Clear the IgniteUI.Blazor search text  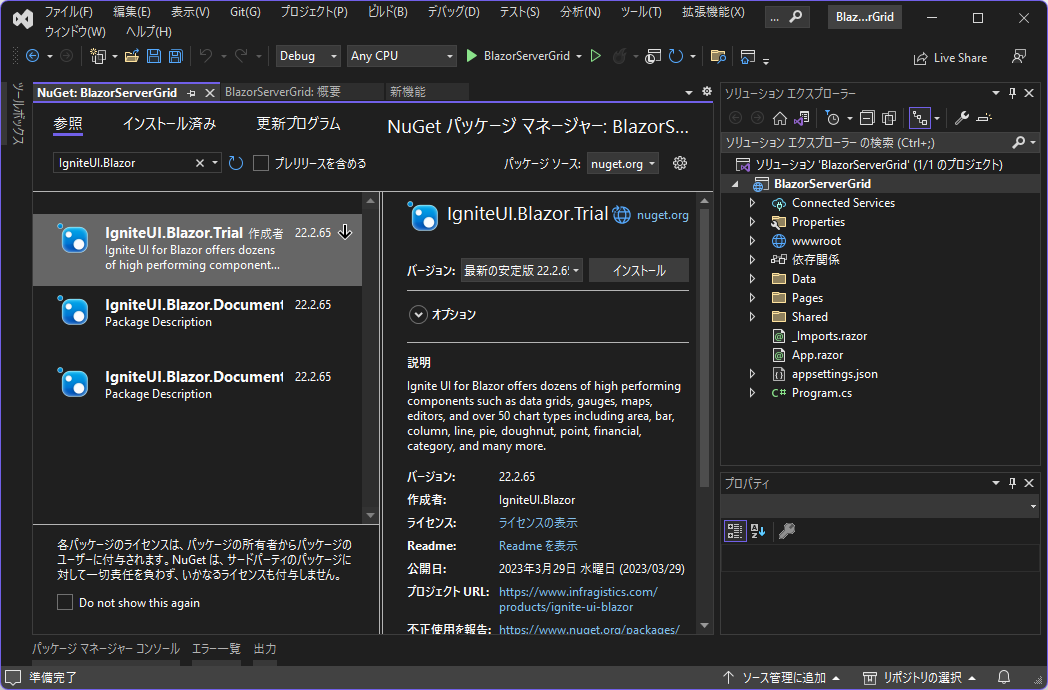click(x=199, y=163)
